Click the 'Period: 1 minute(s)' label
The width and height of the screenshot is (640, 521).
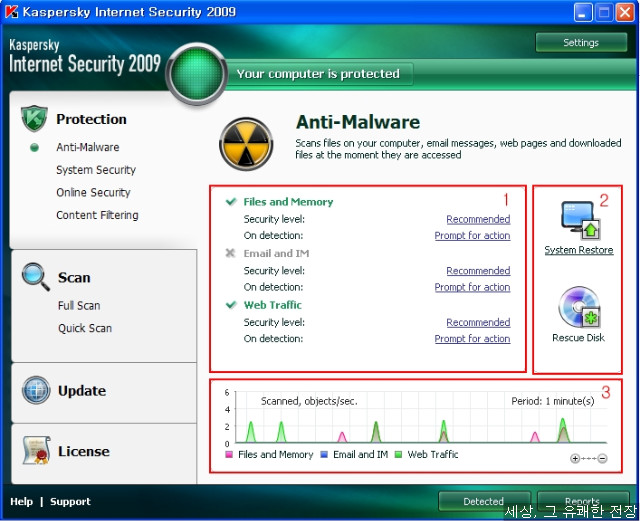coord(553,401)
